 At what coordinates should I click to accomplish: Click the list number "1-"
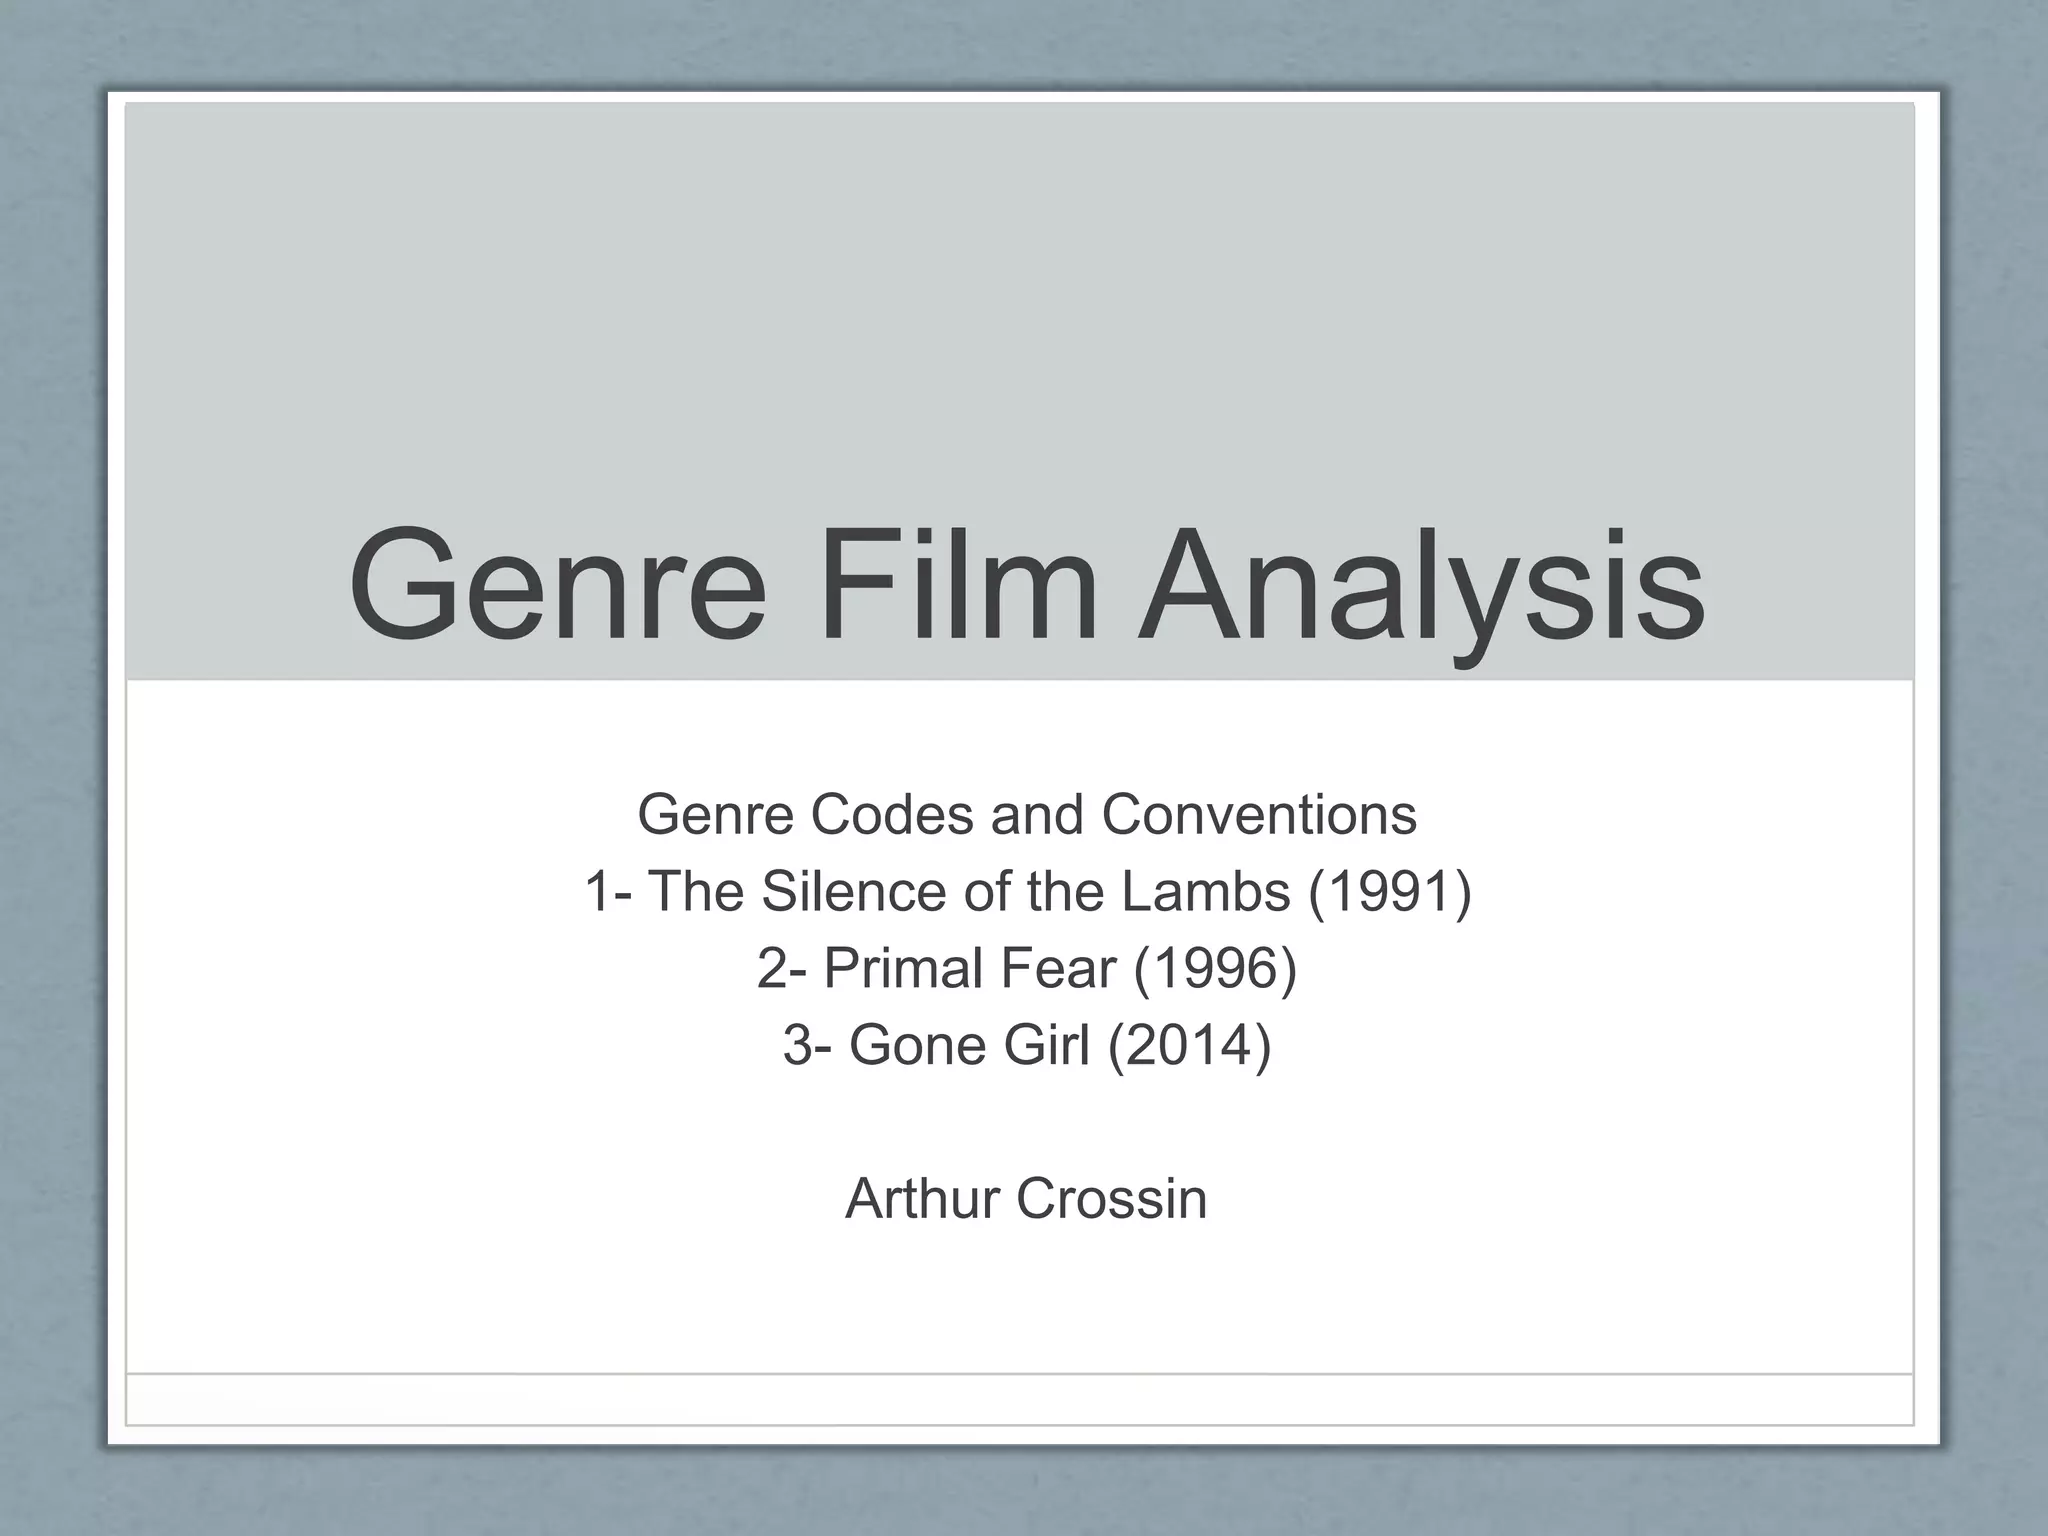coord(607,891)
